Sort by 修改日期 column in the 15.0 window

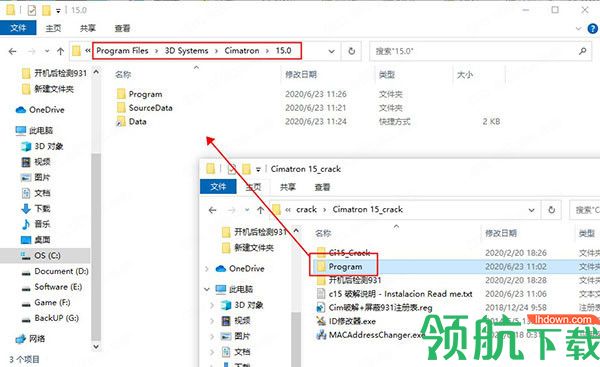click(x=301, y=75)
